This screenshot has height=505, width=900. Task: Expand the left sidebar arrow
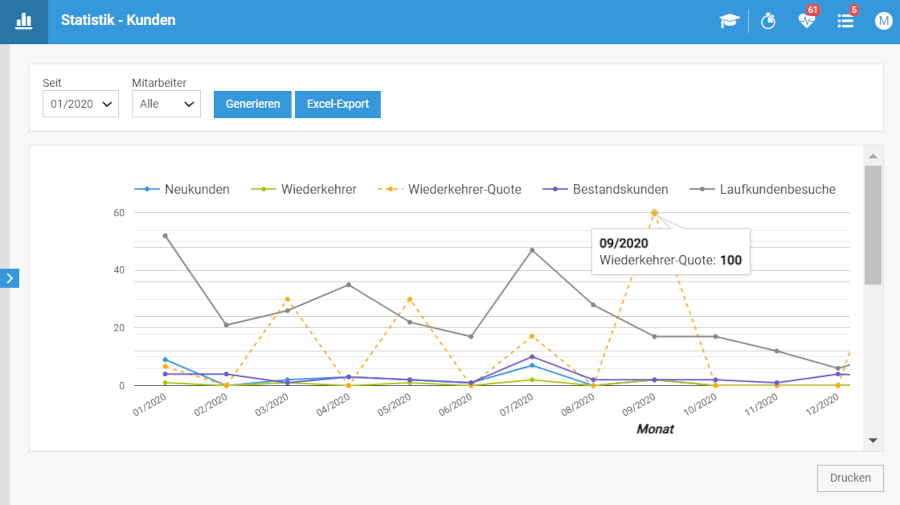click(10, 278)
